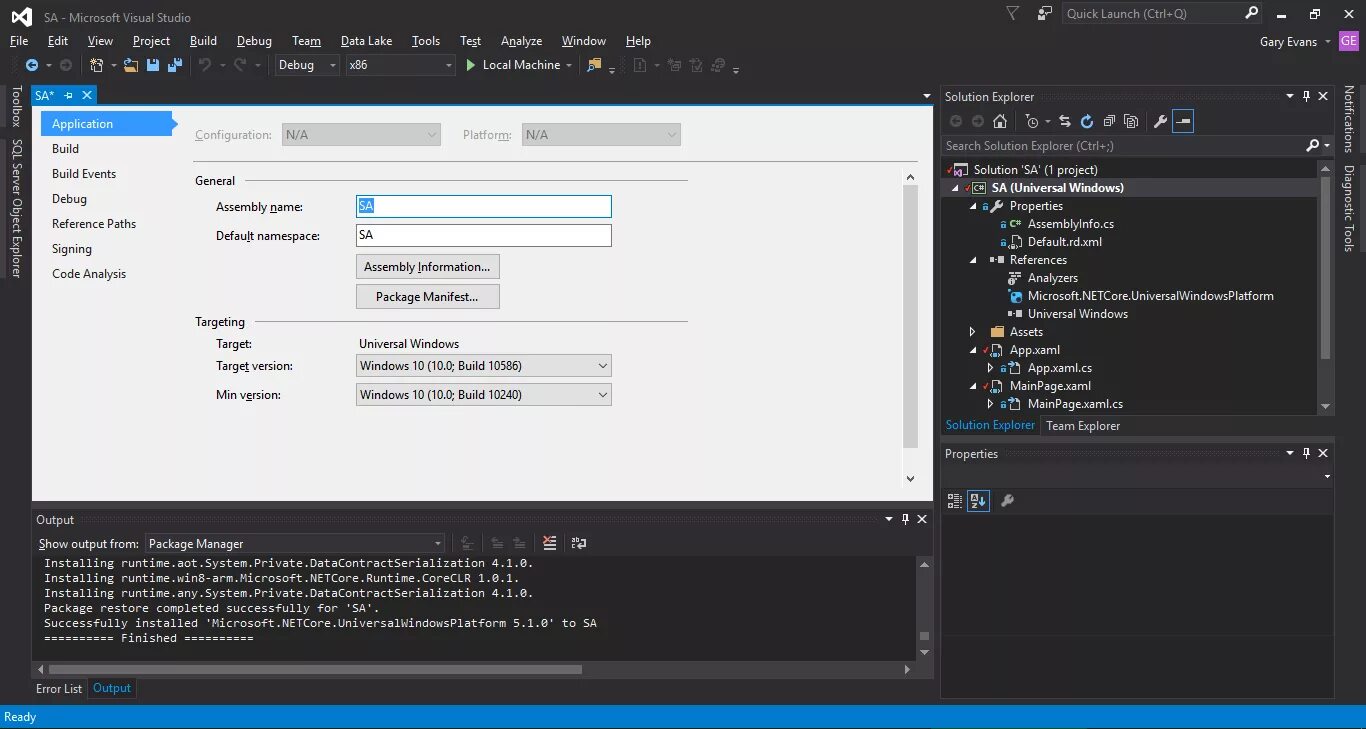Open SQL Server Object Explorer side tab

16,209
